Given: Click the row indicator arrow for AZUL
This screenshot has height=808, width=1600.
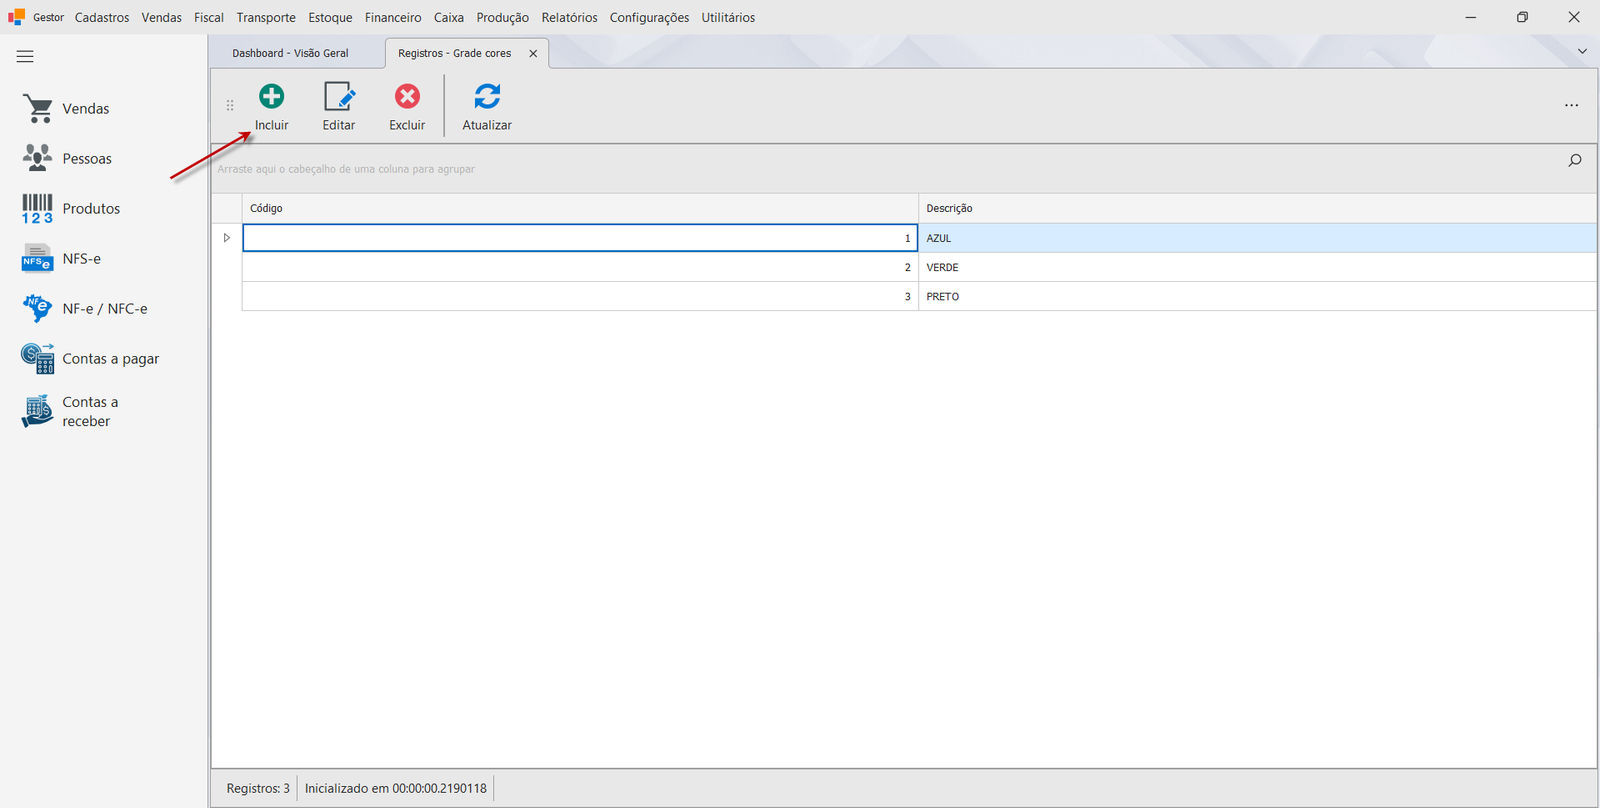Looking at the screenshot, I should (227, 238).
